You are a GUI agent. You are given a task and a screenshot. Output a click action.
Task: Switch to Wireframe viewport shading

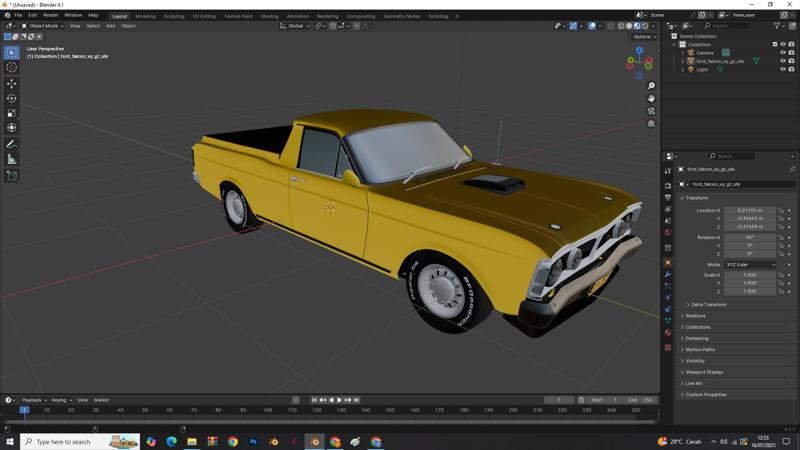(x=621, y=26)
